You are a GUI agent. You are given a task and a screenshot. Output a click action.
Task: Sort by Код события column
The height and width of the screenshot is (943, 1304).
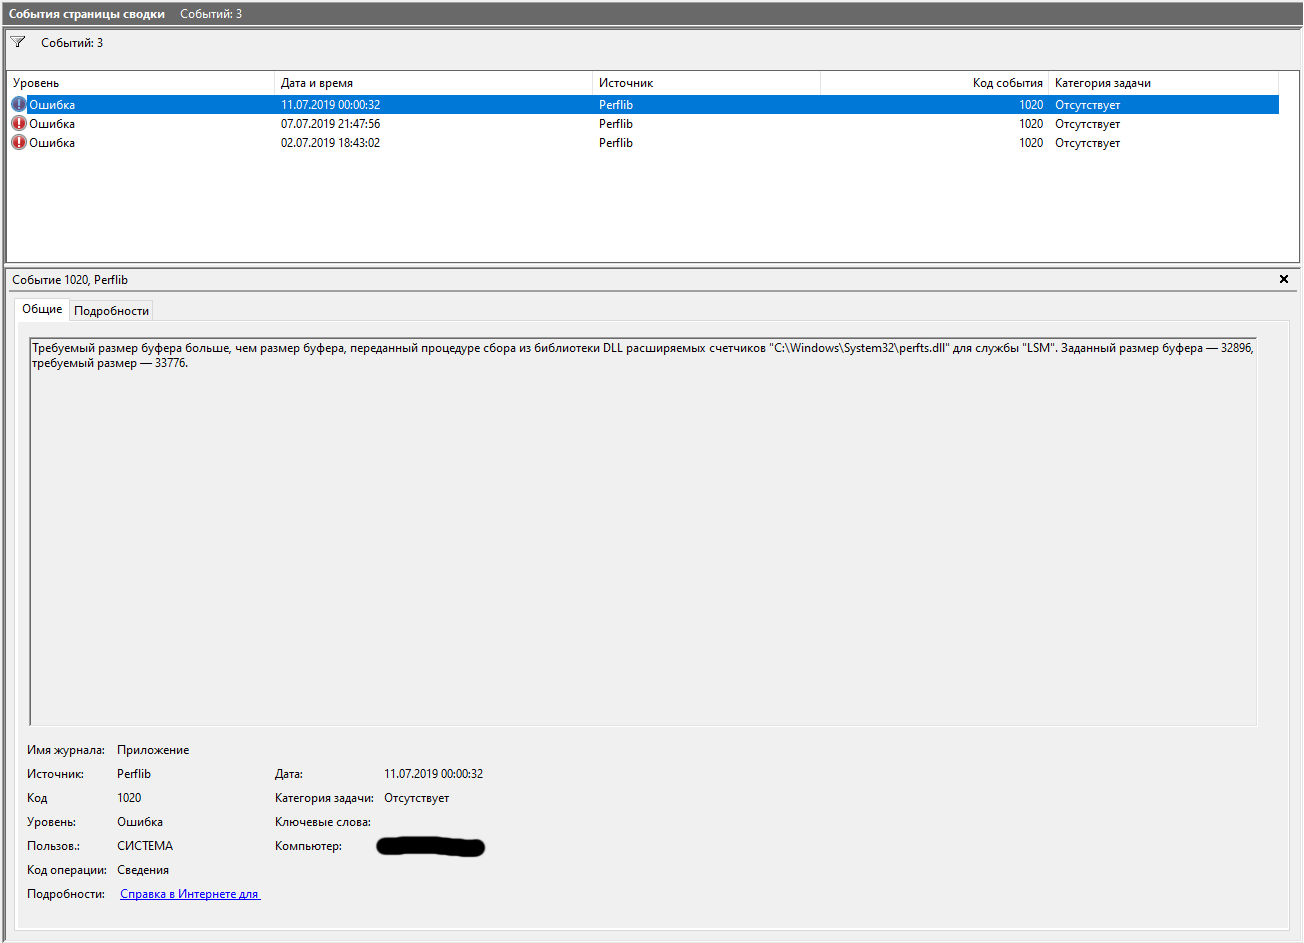tap(934, 83)
